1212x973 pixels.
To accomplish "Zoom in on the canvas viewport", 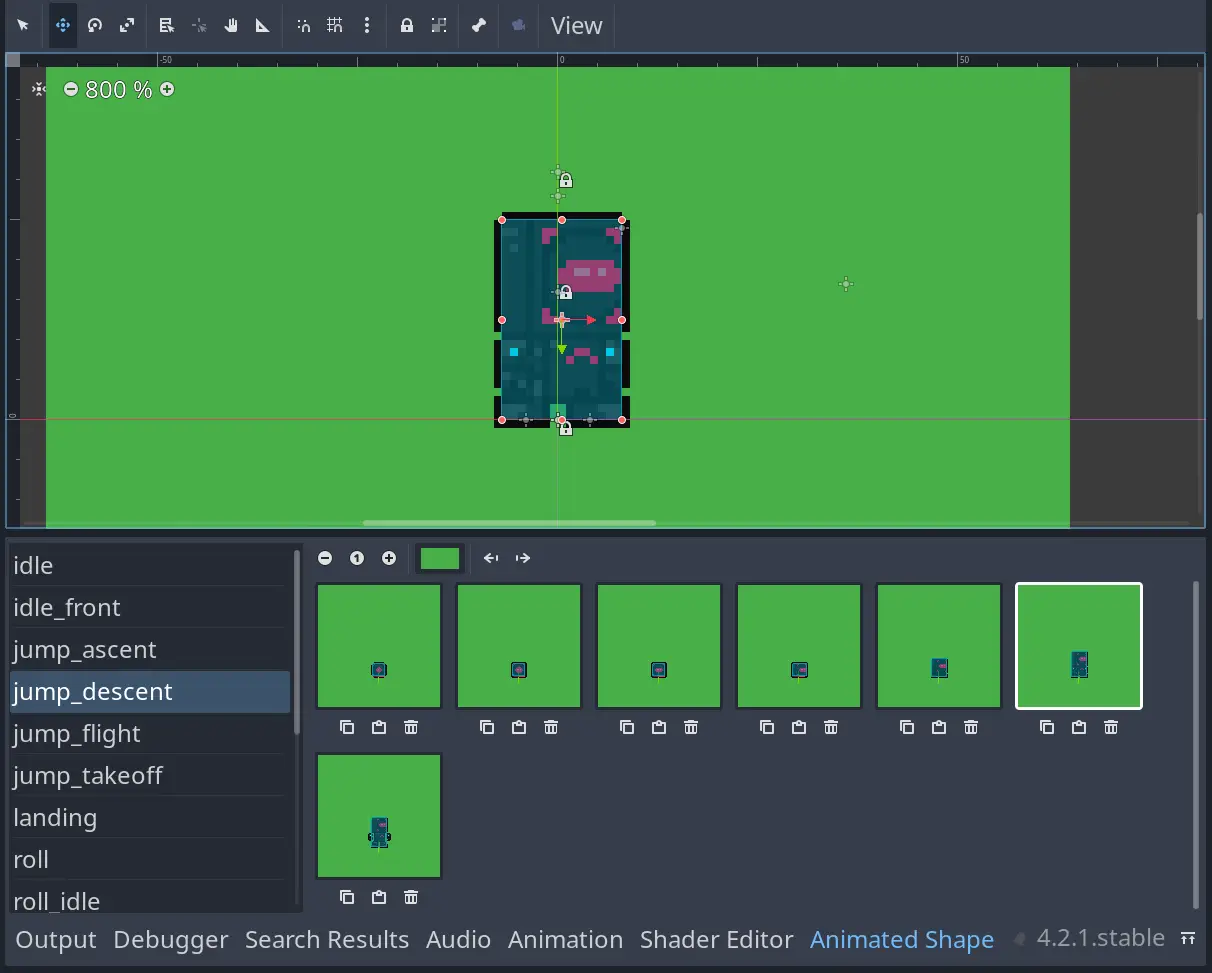I will (x=167, y=89).
